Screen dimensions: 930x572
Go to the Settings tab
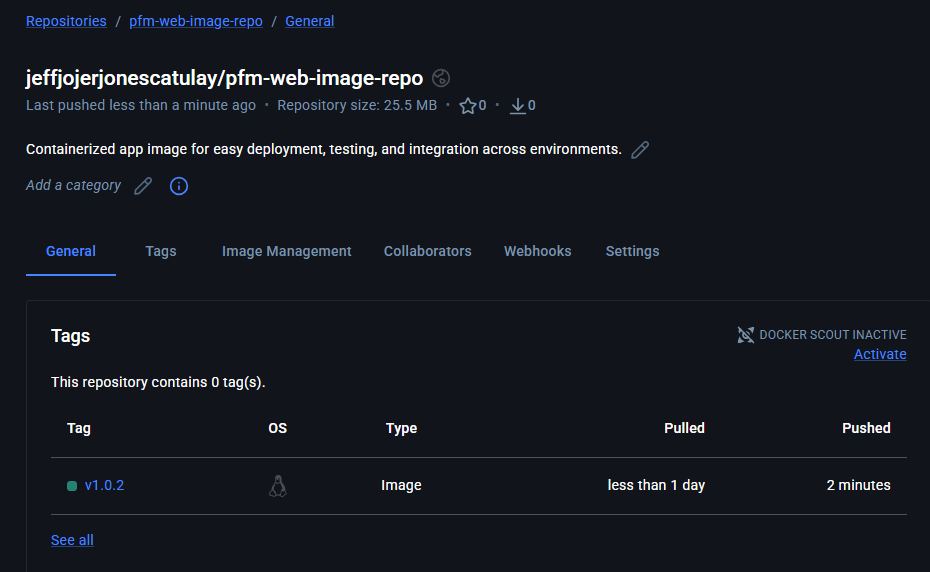[x=632, y=252]
